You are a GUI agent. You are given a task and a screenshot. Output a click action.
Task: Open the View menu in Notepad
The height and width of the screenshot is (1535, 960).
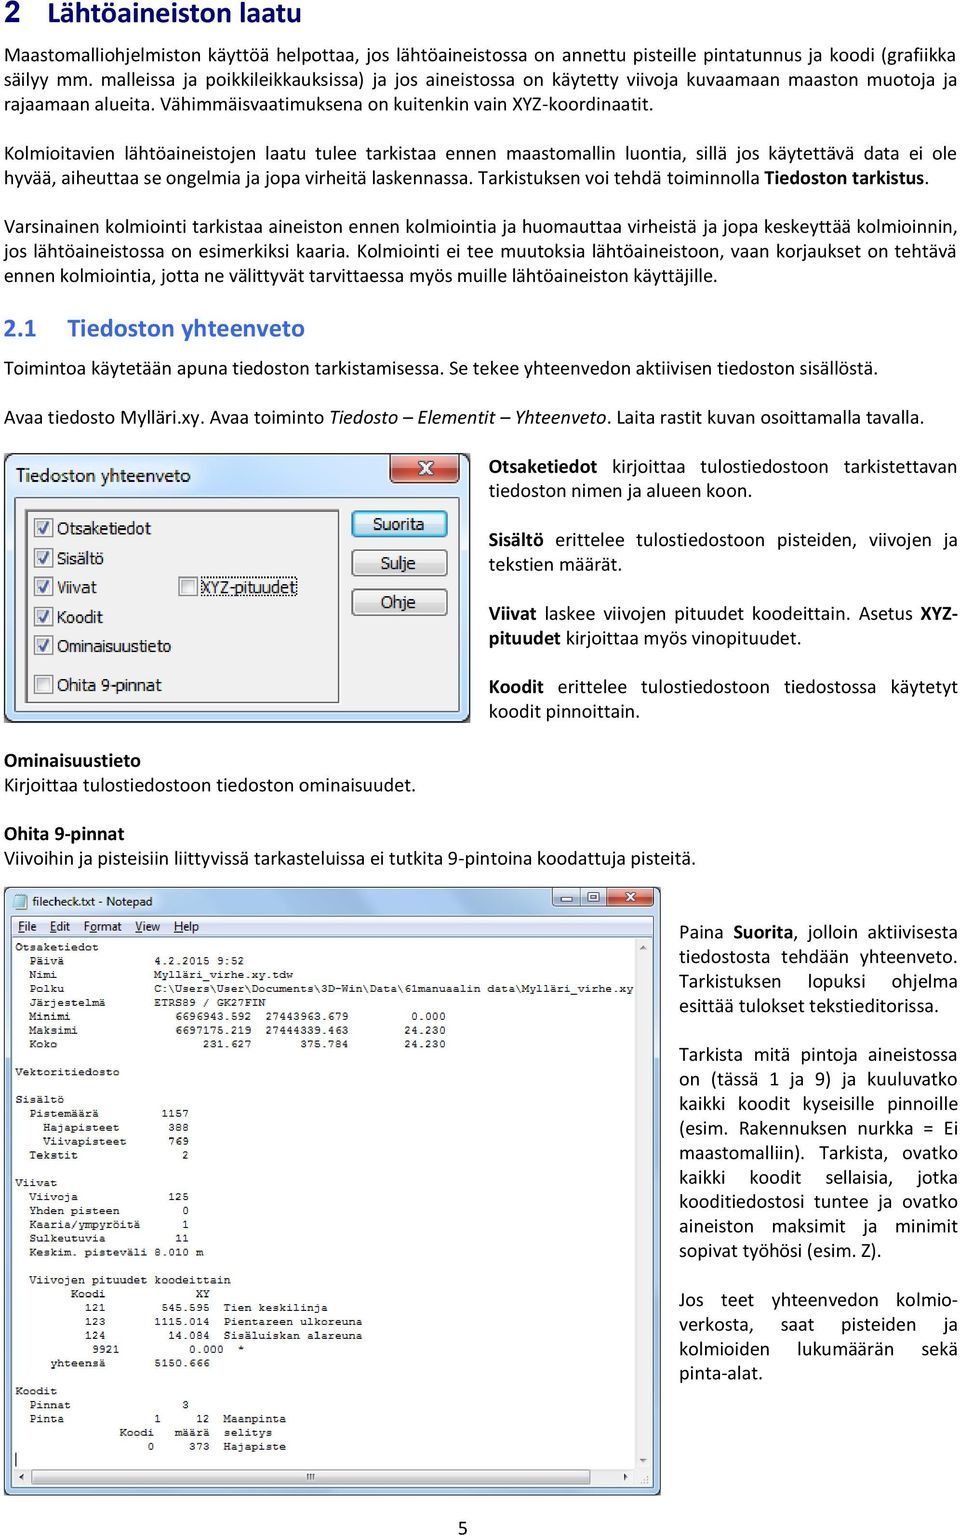coord(148,927)
